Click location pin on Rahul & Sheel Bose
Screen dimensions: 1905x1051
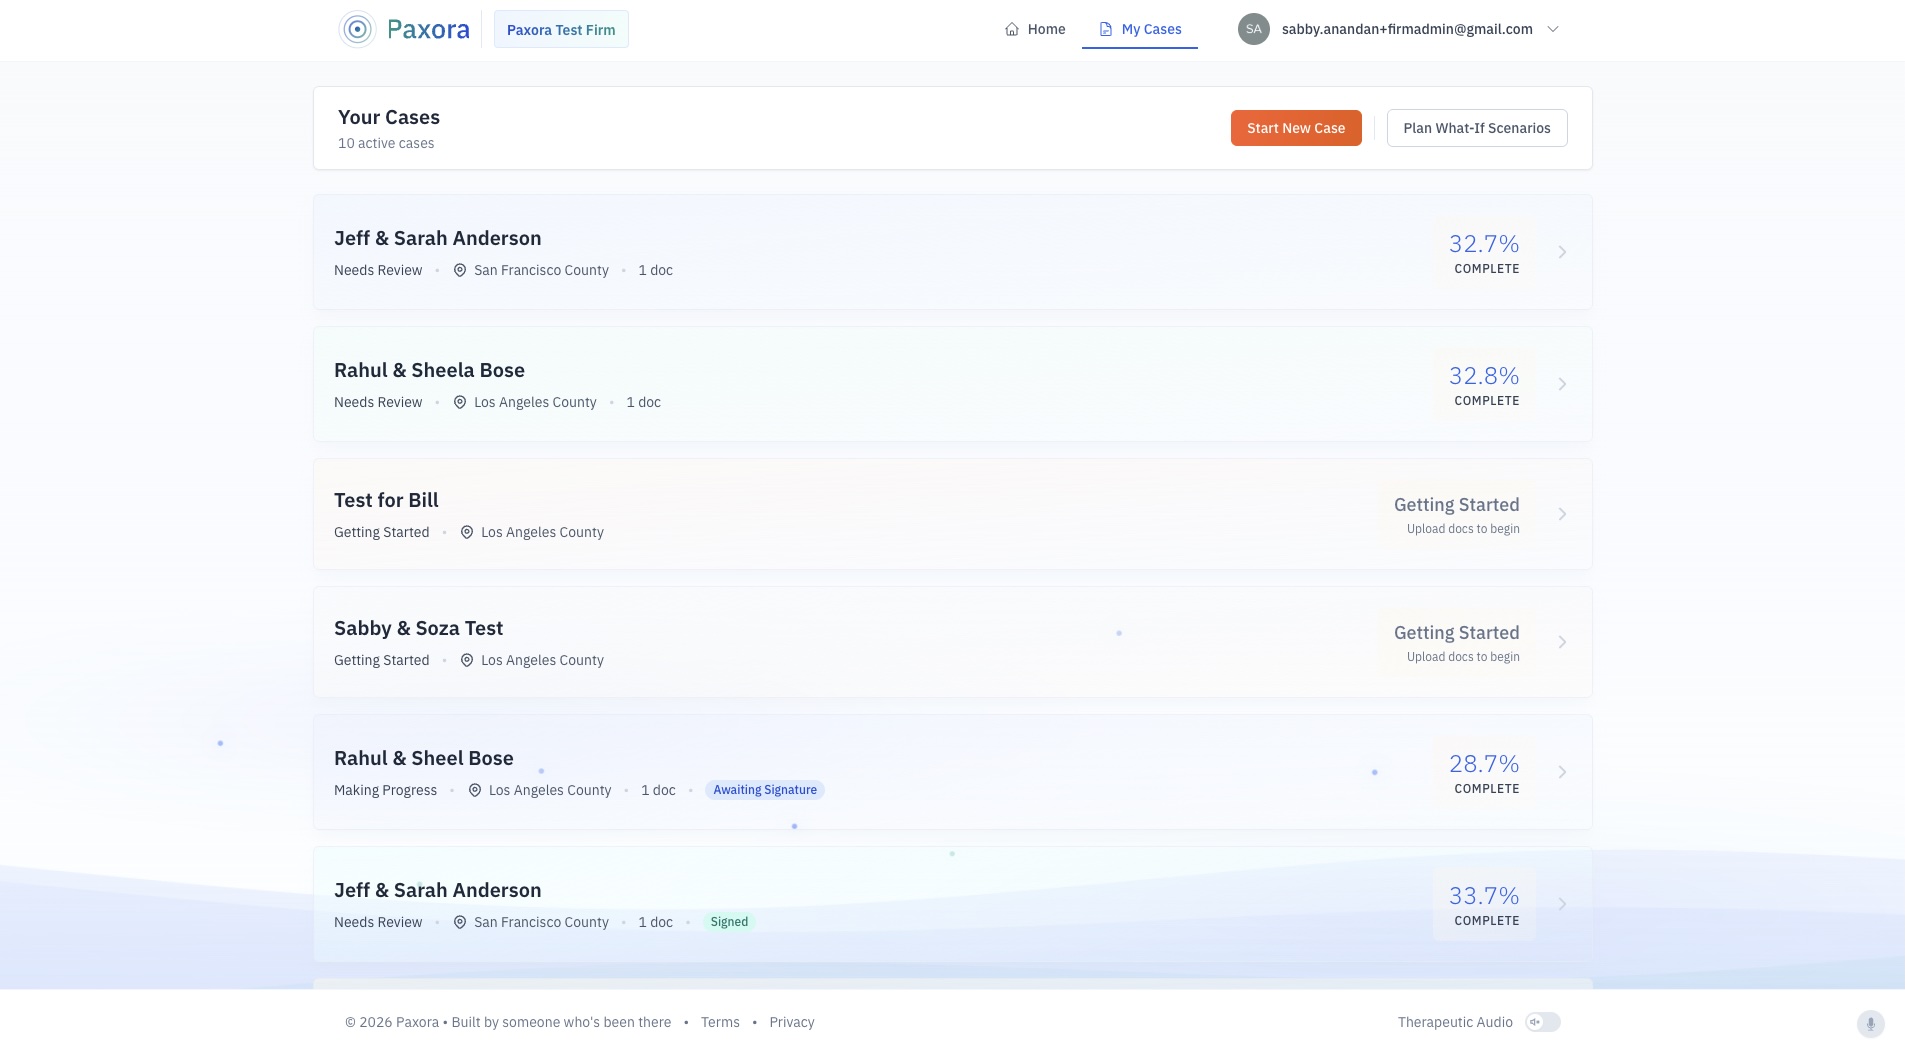475,790
